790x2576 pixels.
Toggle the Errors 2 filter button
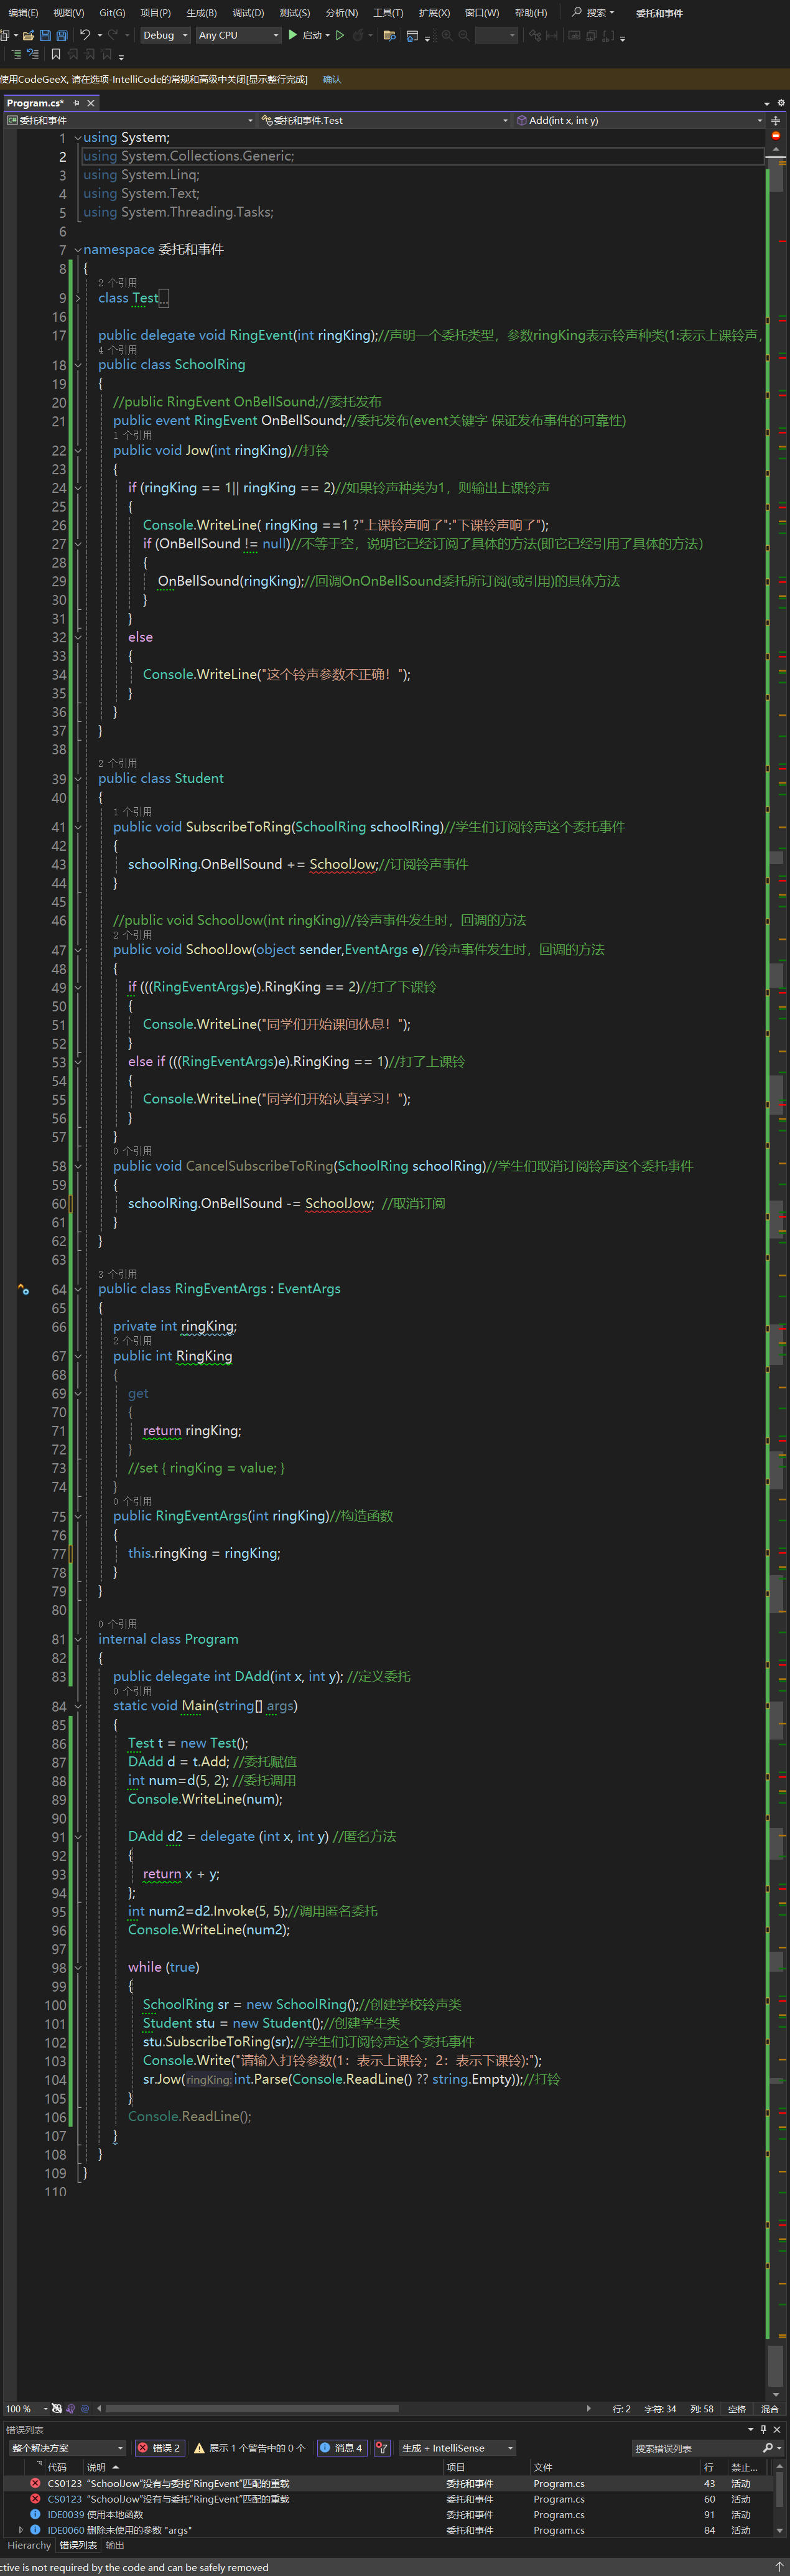(x=159, y=2448)
